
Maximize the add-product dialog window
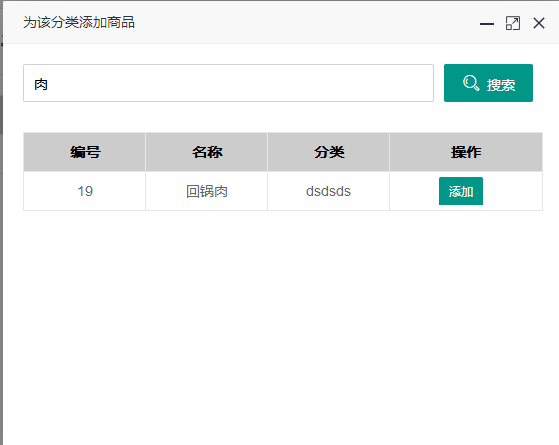(513, 24)
